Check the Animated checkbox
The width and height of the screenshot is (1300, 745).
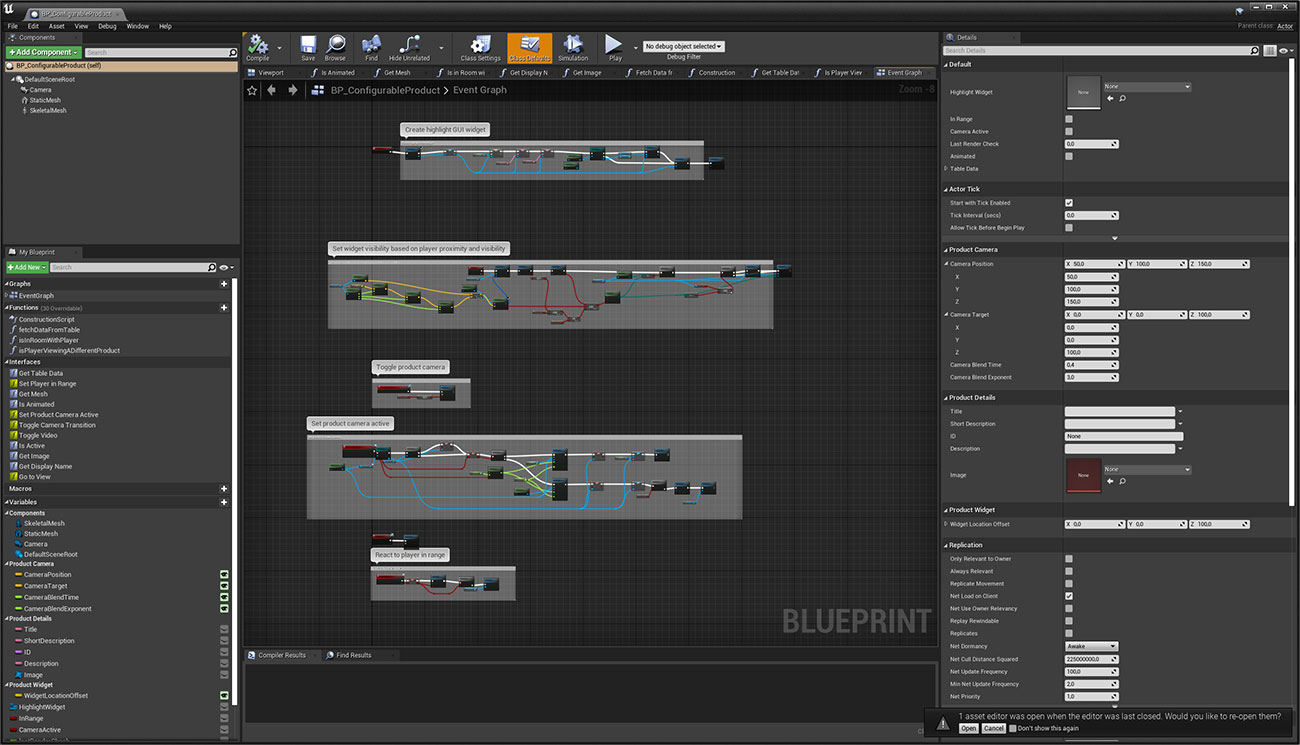[1069, 156]
